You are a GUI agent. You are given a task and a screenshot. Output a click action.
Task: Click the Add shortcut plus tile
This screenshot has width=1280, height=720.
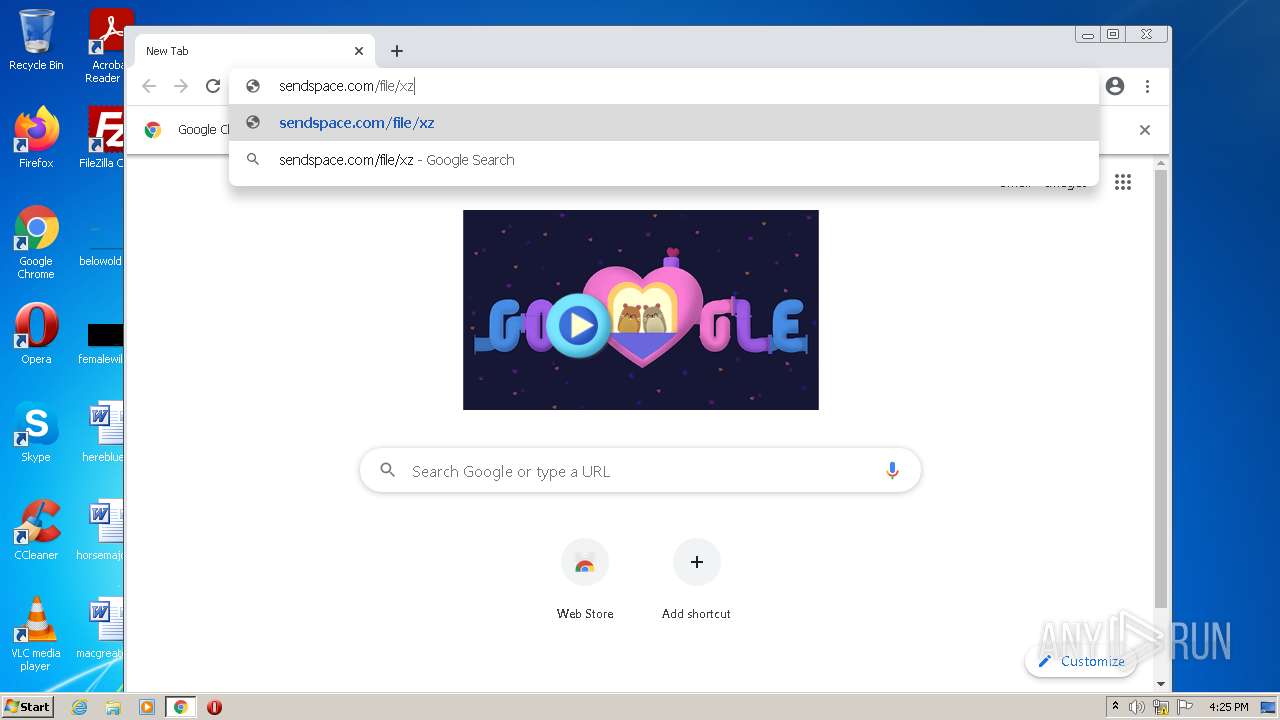pos(696,579)
